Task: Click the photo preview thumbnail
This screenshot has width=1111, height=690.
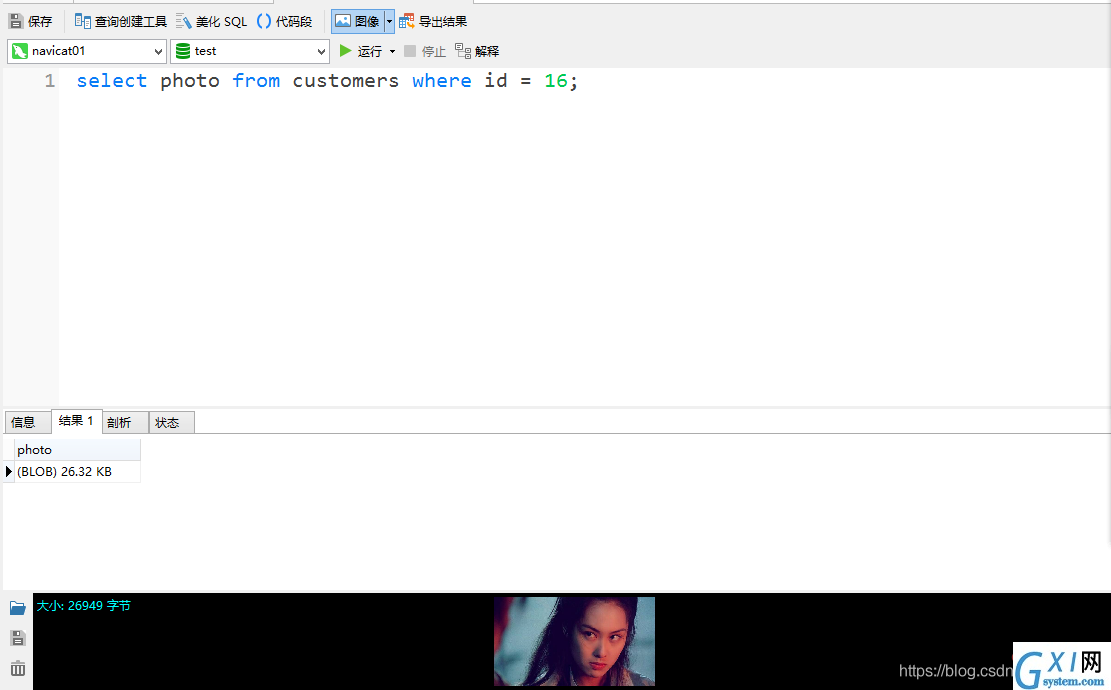Action: click(574, 641)
